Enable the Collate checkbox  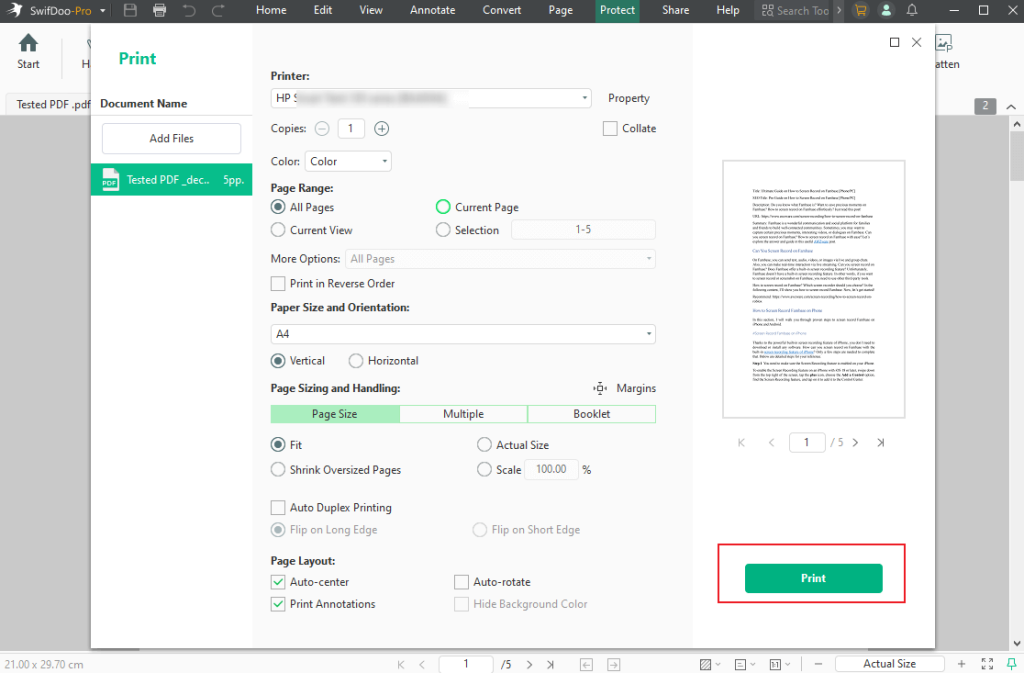pyautogui.click(x=610, y=128)
